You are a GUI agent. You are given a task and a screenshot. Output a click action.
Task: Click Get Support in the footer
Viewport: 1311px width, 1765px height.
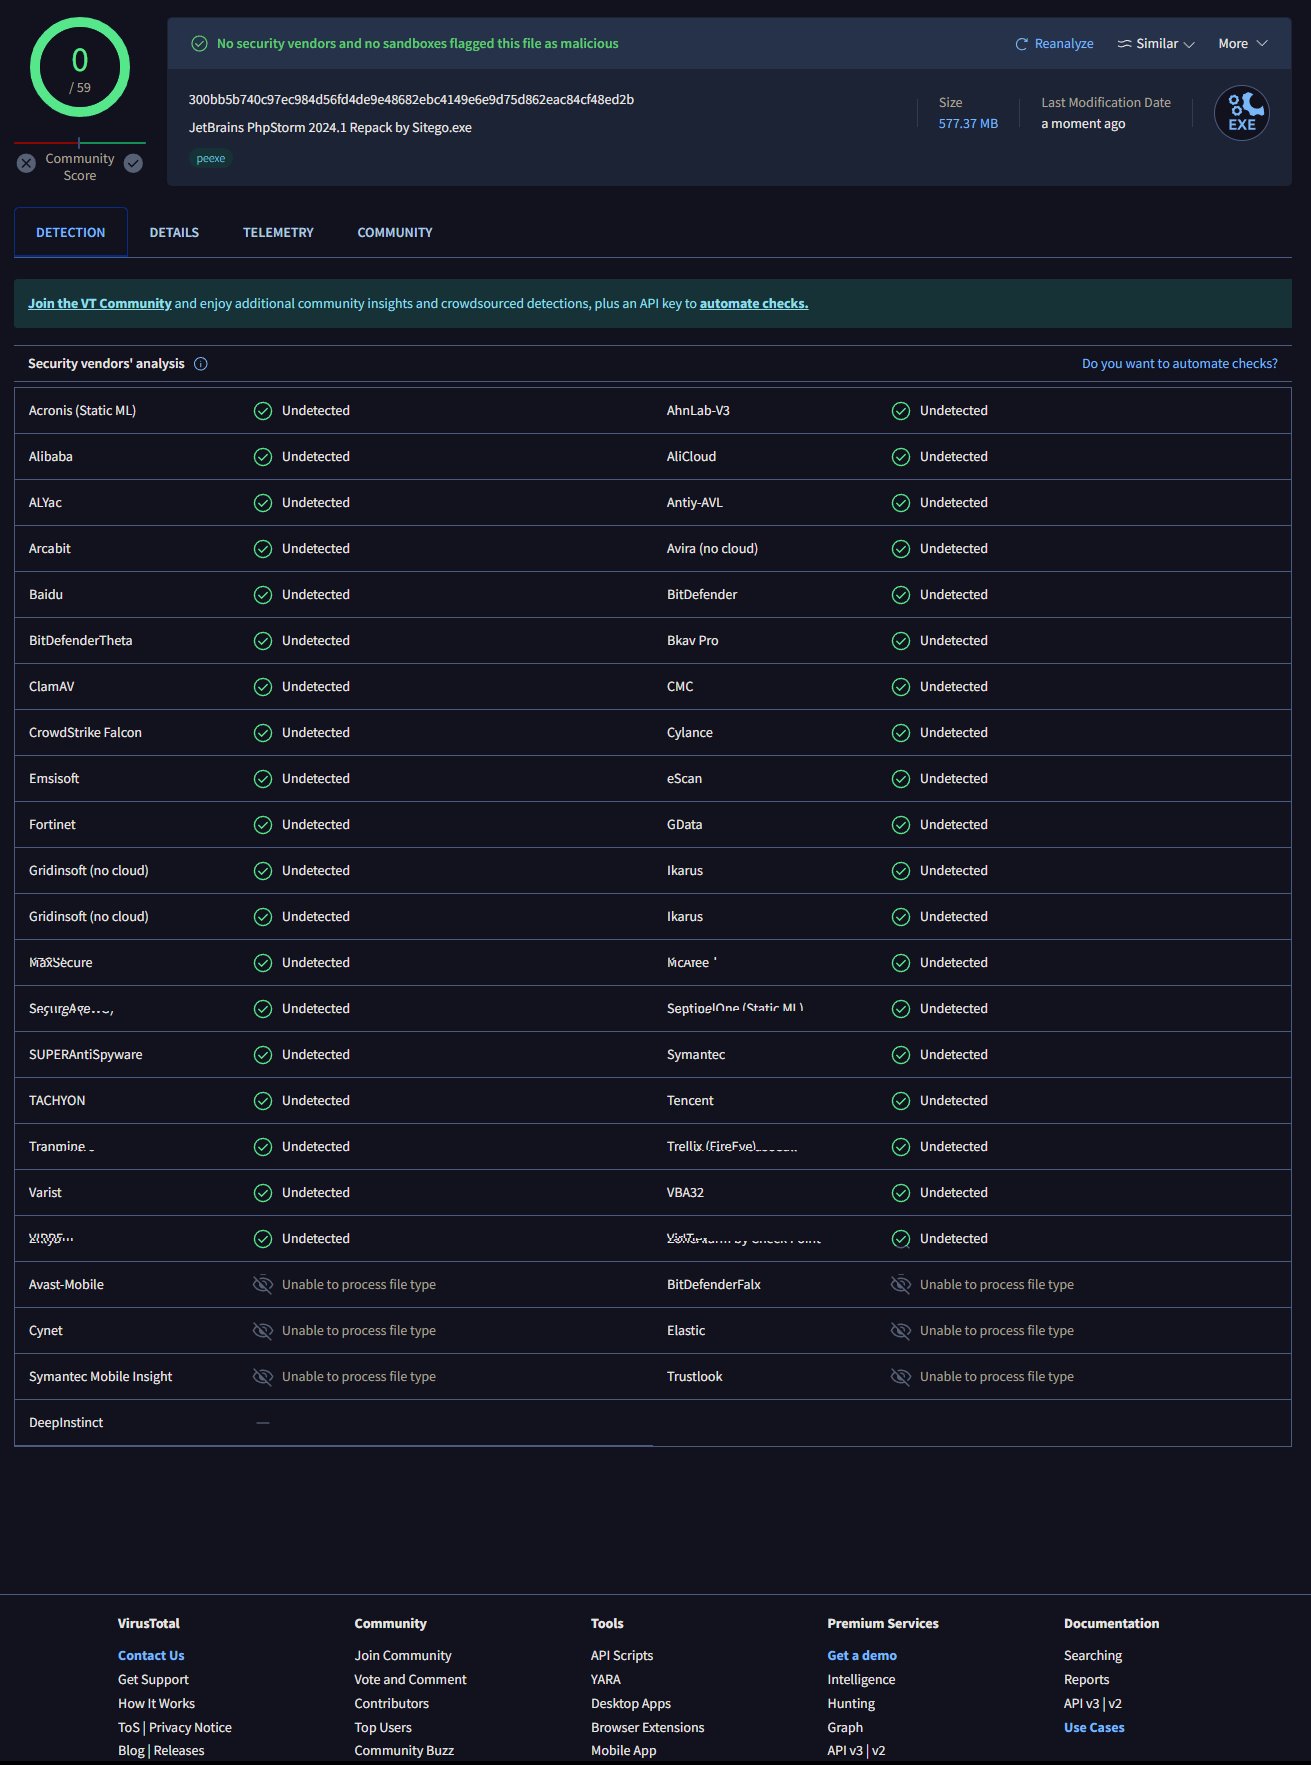(153, 1680)
